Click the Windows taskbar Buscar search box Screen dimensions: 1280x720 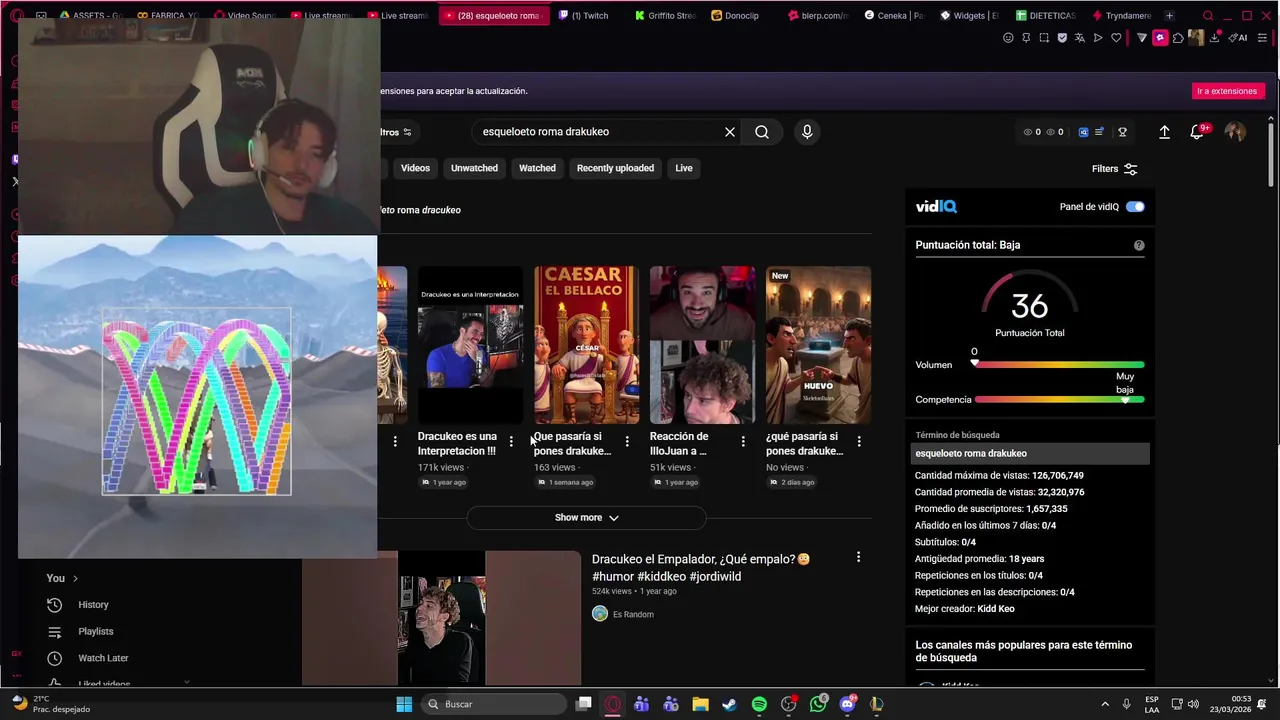[x=494, y=704]
